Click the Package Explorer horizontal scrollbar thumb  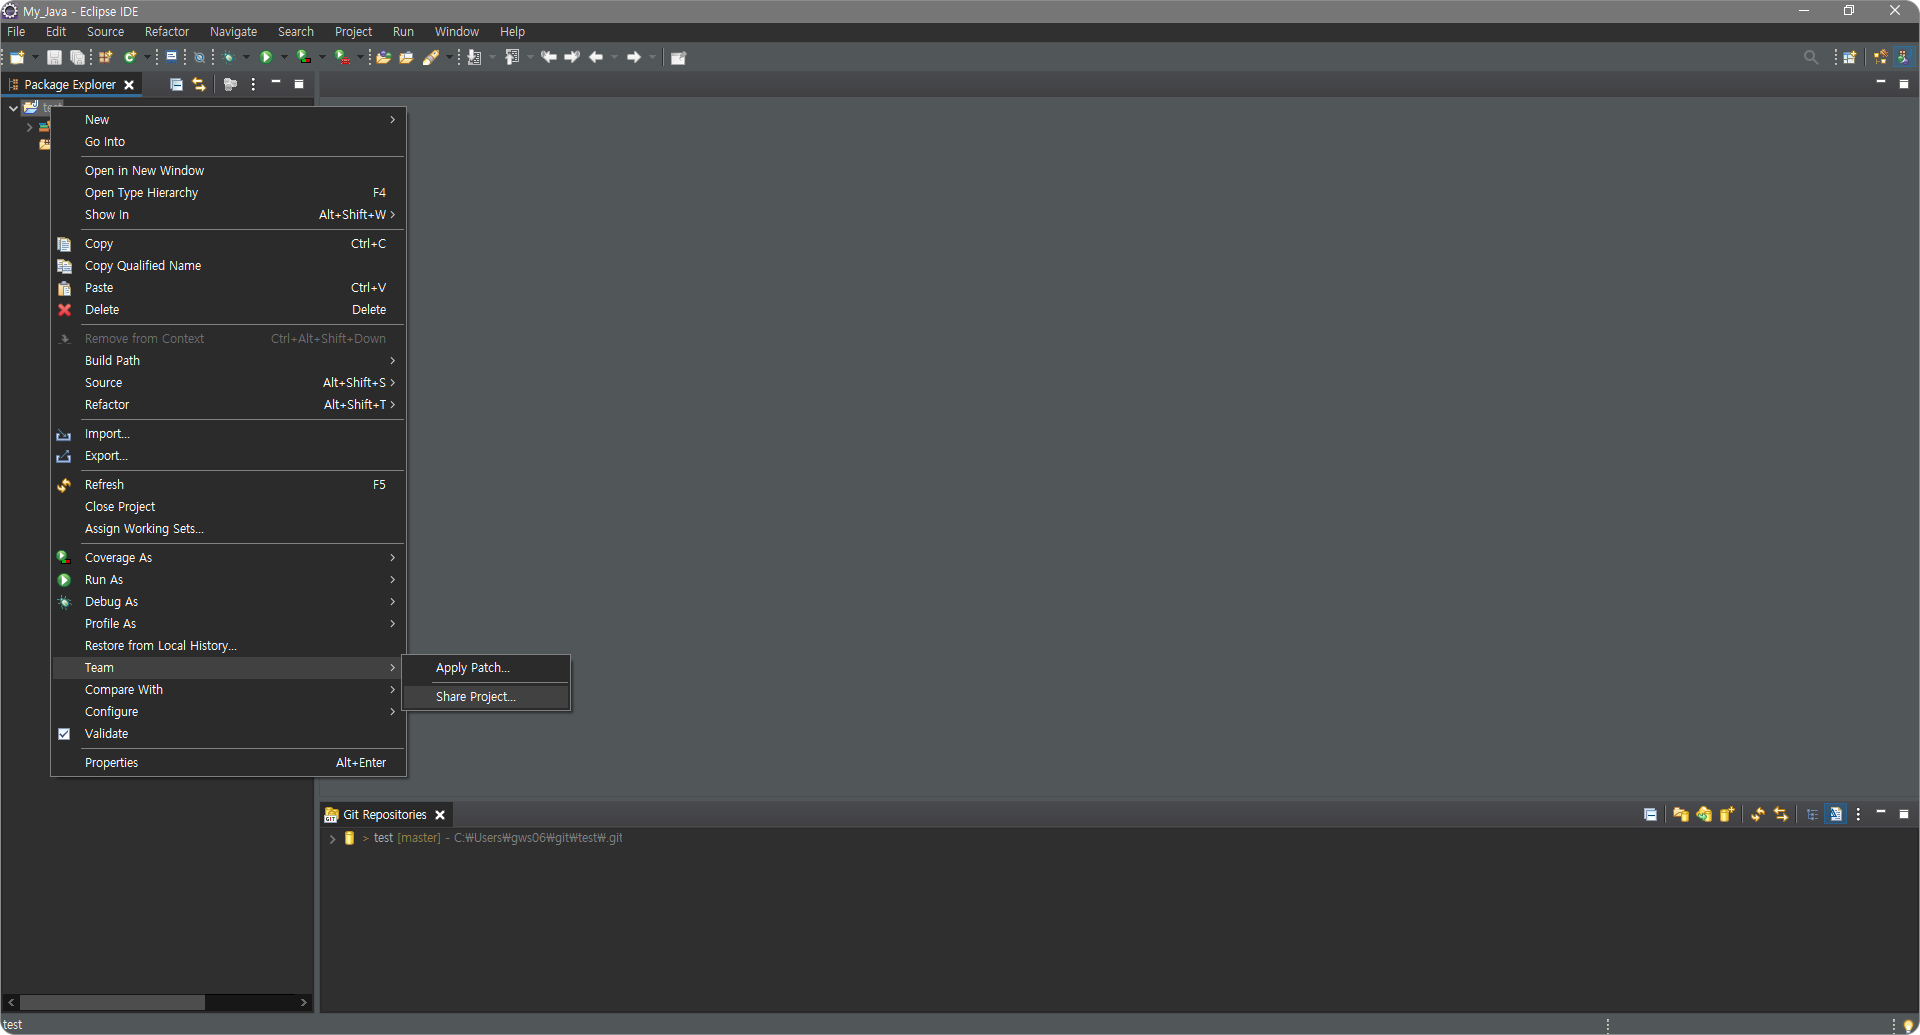coord(112,1002)
